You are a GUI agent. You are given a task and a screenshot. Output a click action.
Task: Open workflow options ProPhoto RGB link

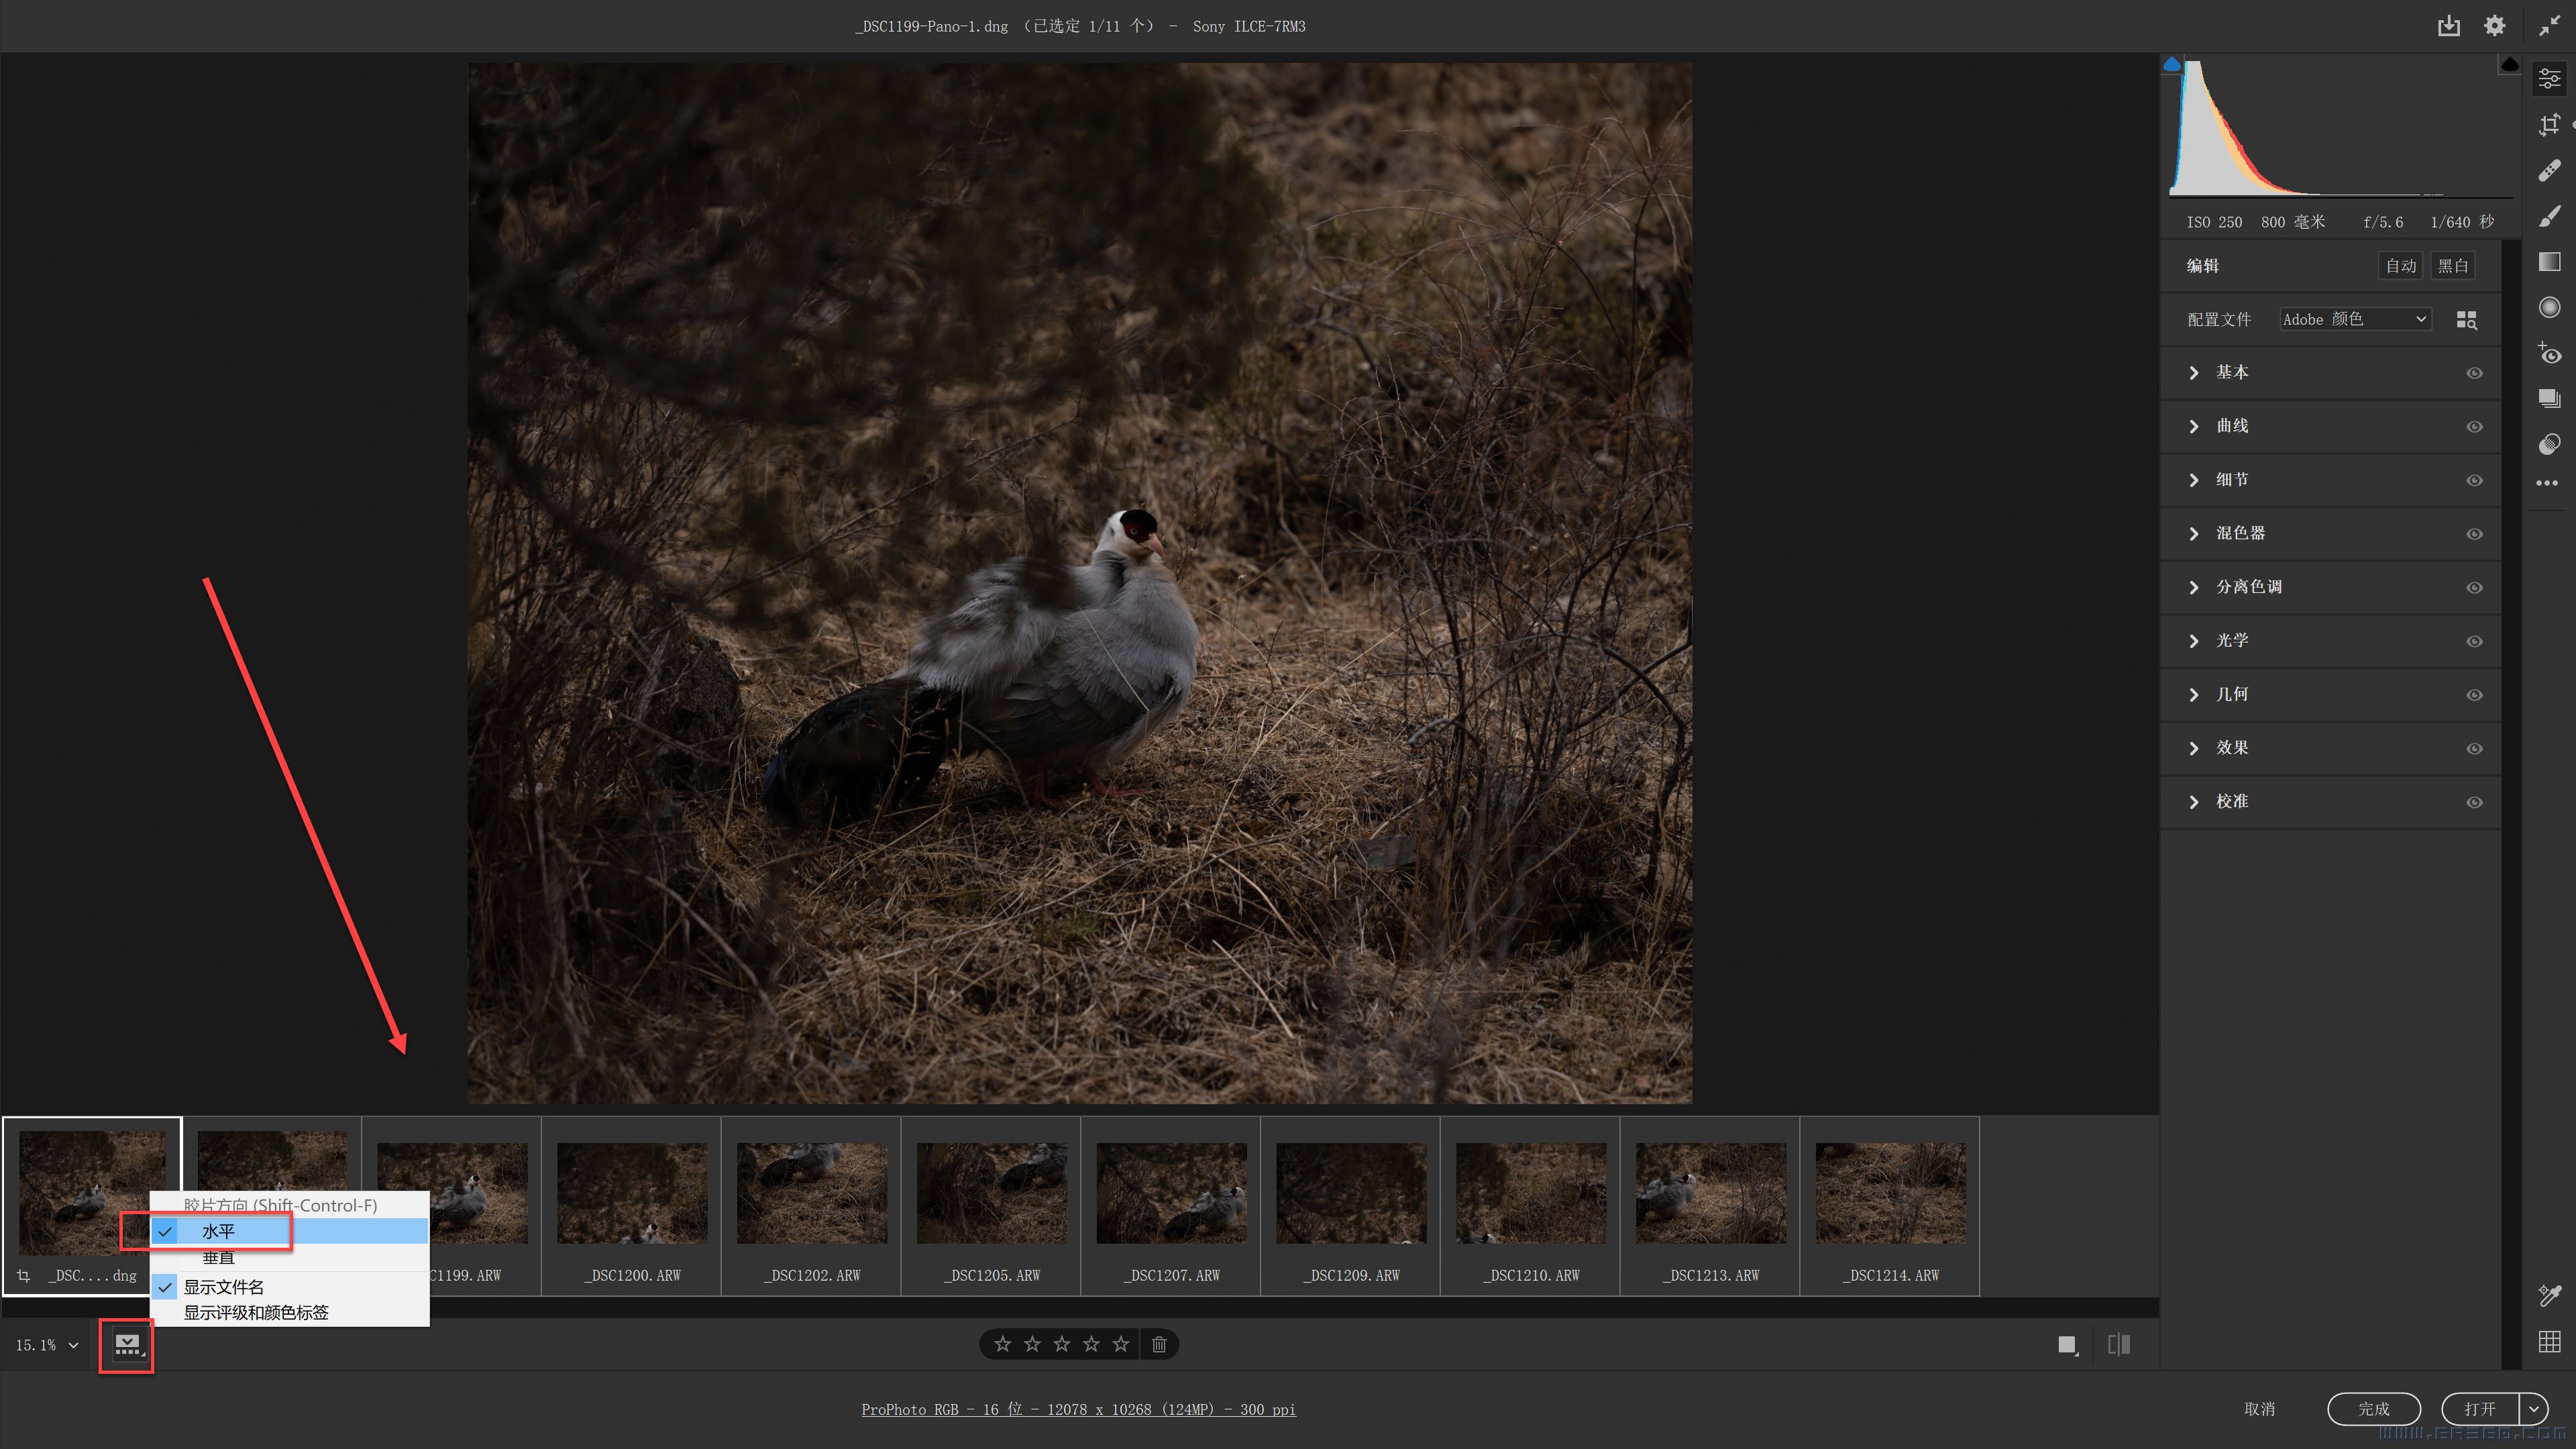tap(1078, 1409)
